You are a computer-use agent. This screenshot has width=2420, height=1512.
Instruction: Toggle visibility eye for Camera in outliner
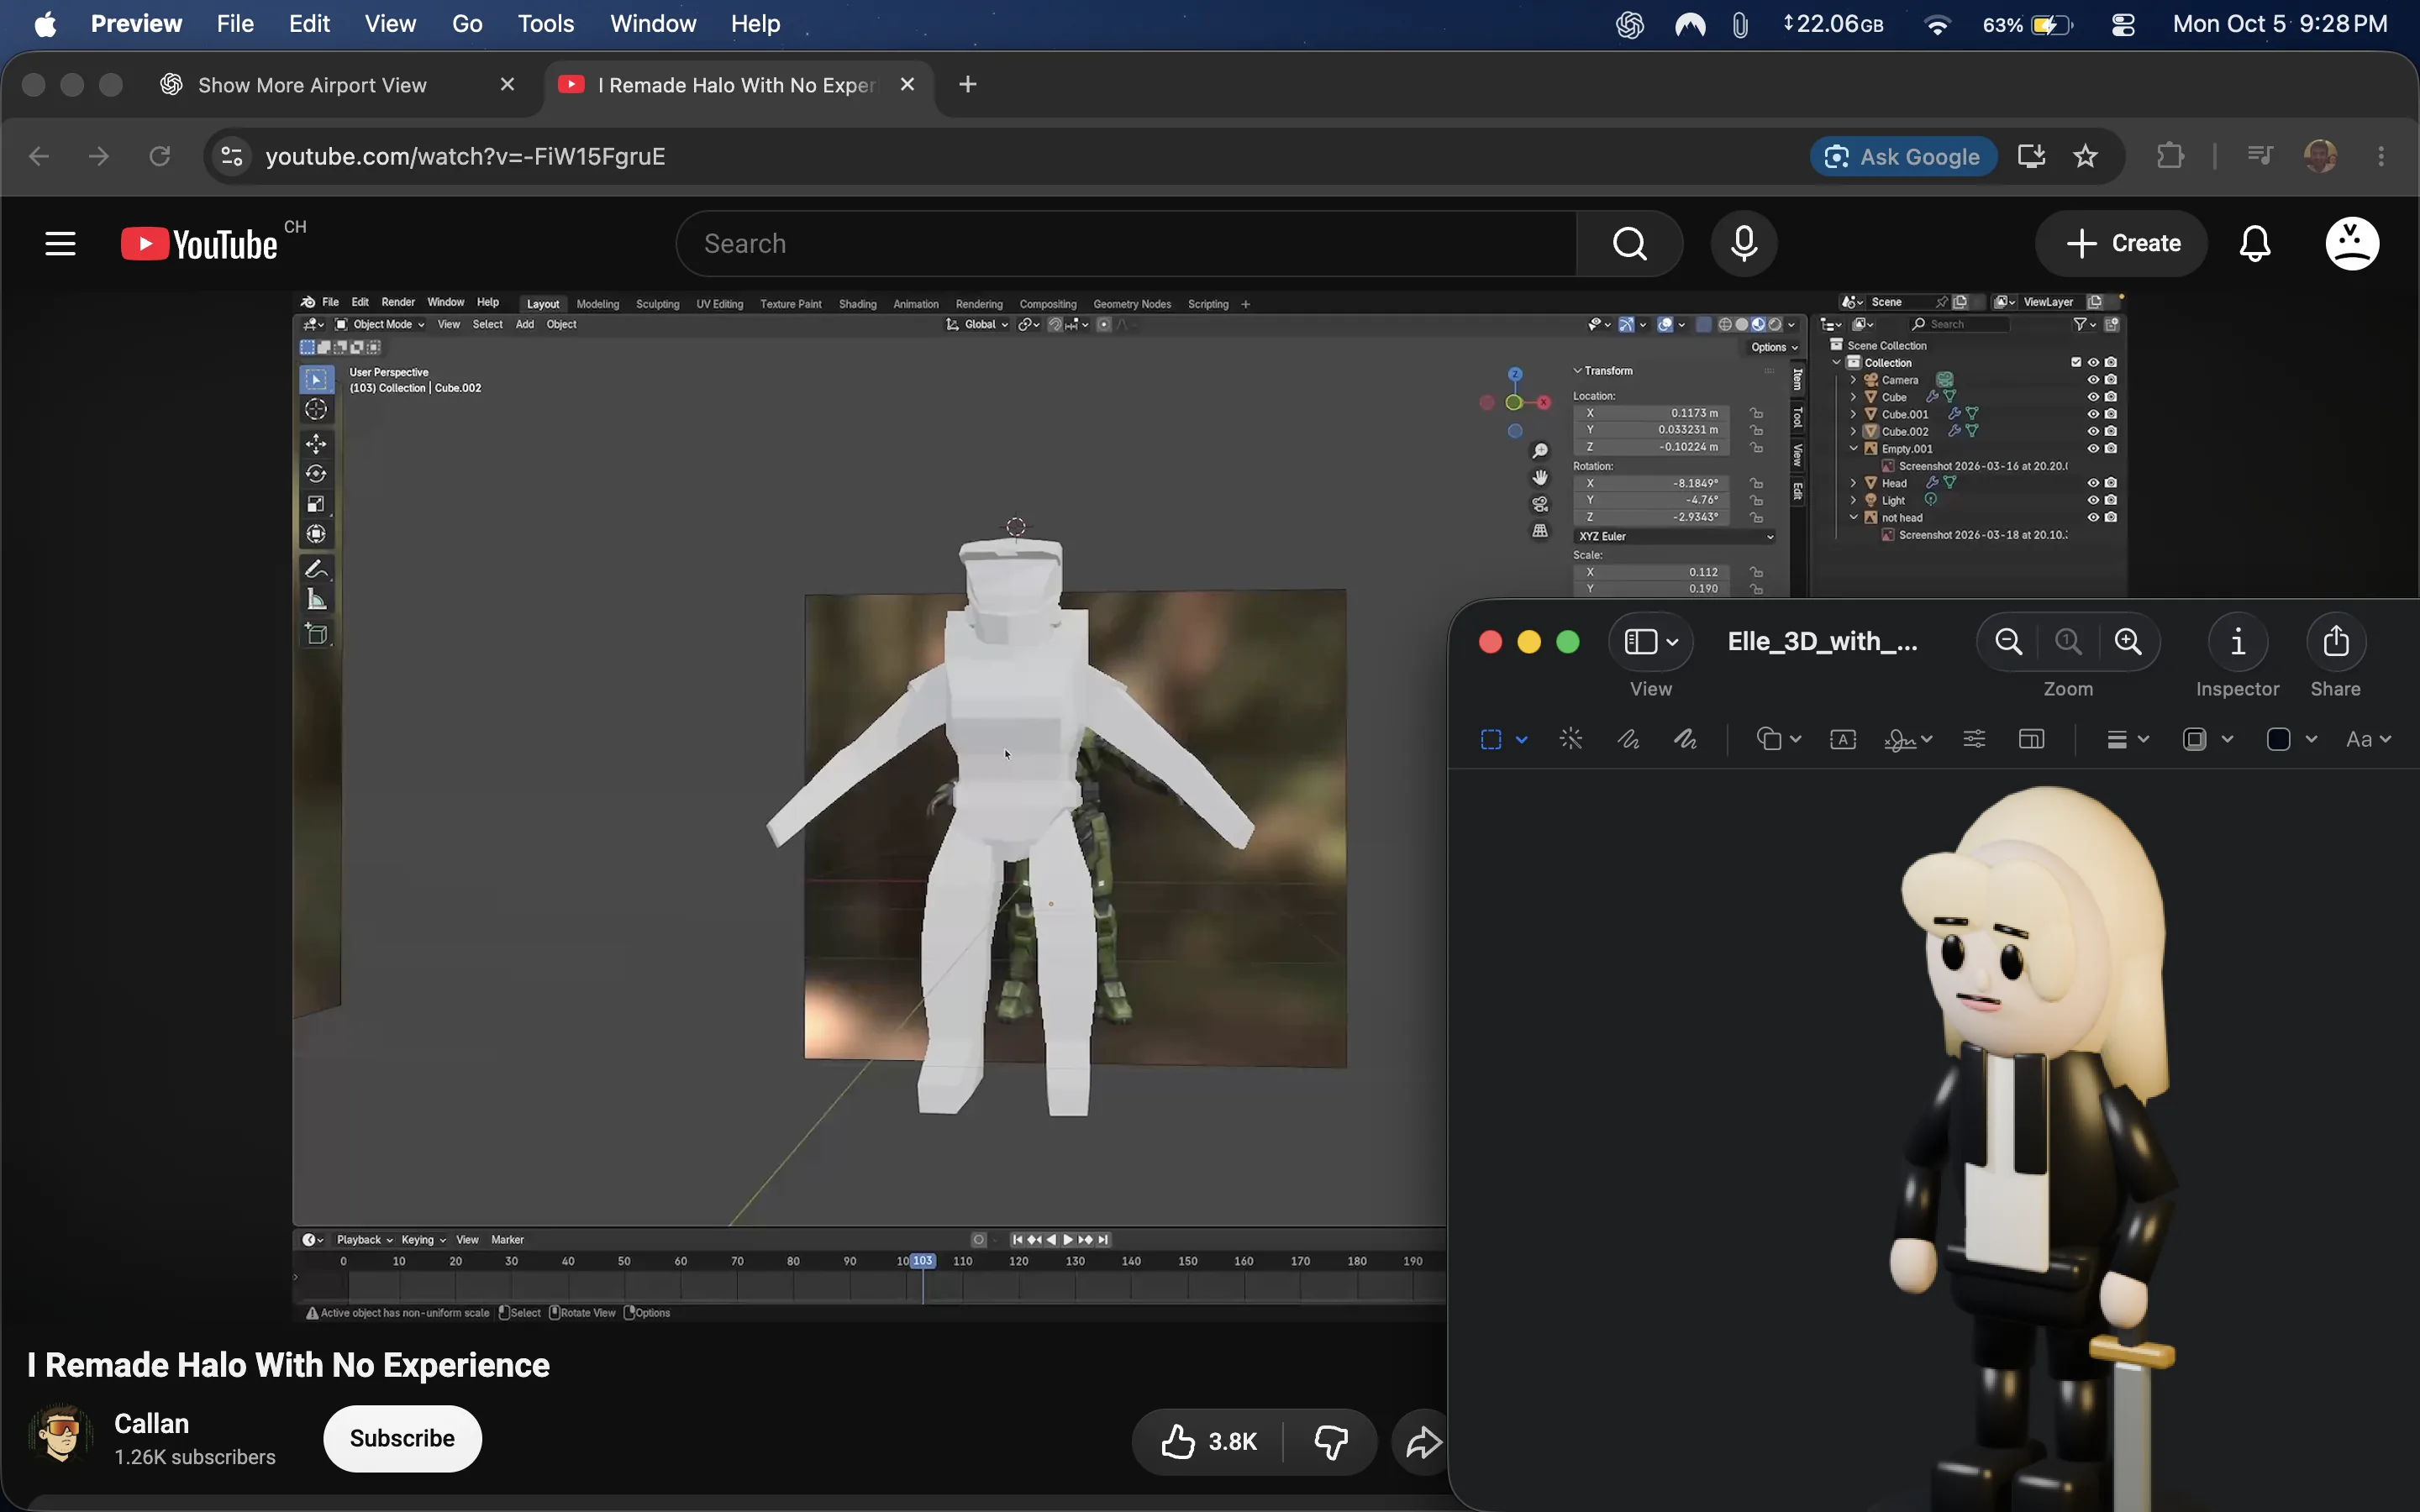(x=2093, y=380)
